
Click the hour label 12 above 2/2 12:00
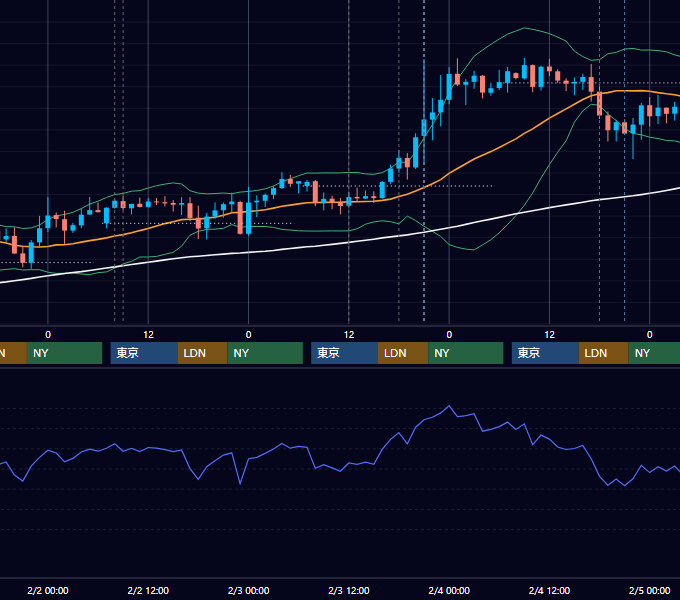(148, 335)
